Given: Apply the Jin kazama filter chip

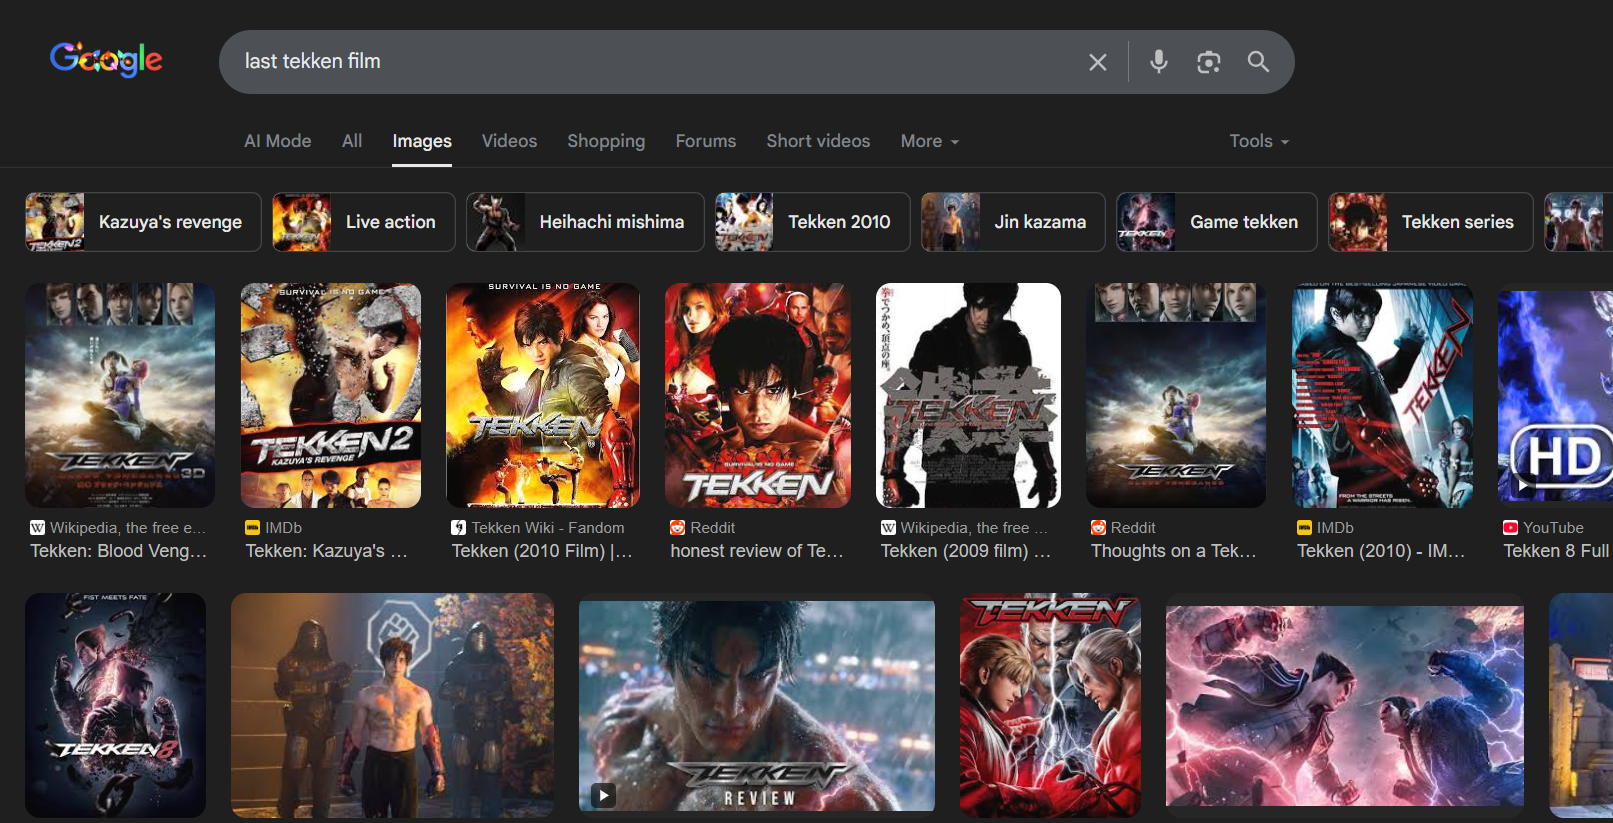Looking at the screenshot, I should pos(1013,222).
